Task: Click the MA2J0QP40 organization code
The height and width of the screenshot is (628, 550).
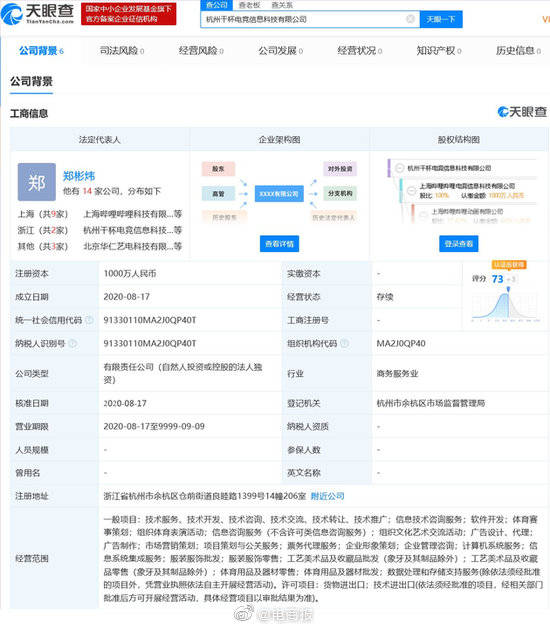Action: tap(401, 343)
